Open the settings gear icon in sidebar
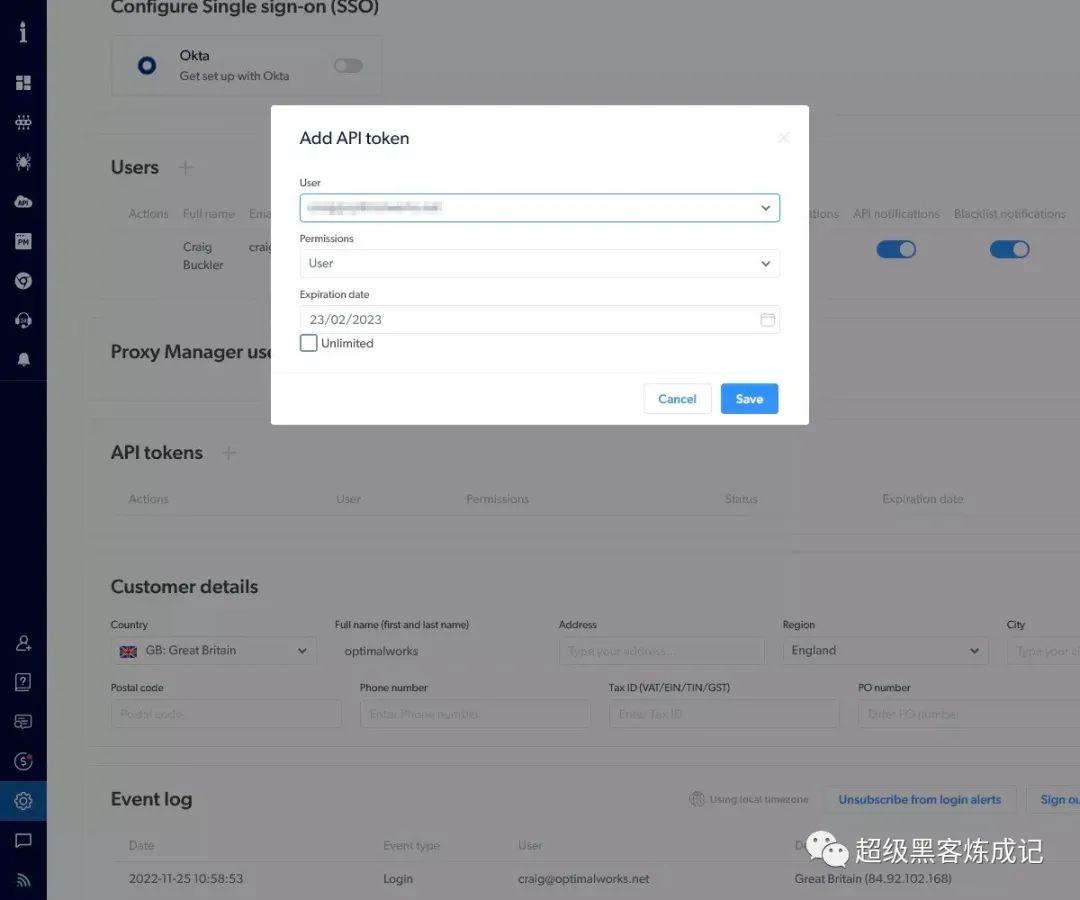 tap(25, 801)
